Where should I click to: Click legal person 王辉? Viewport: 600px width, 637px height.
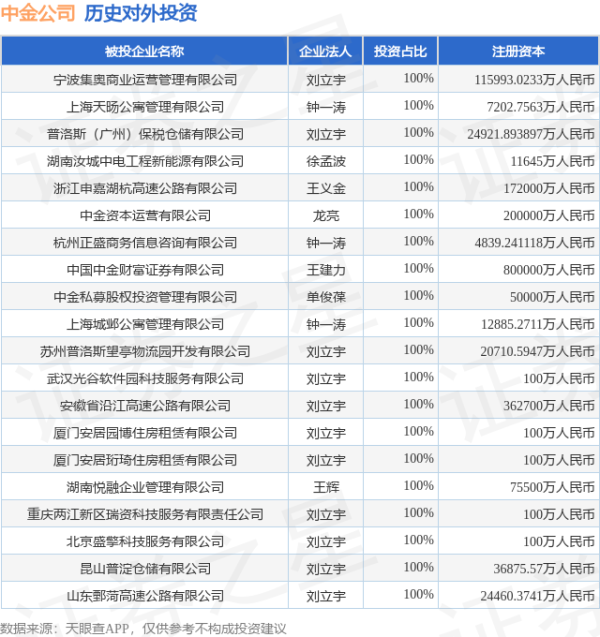326,488
